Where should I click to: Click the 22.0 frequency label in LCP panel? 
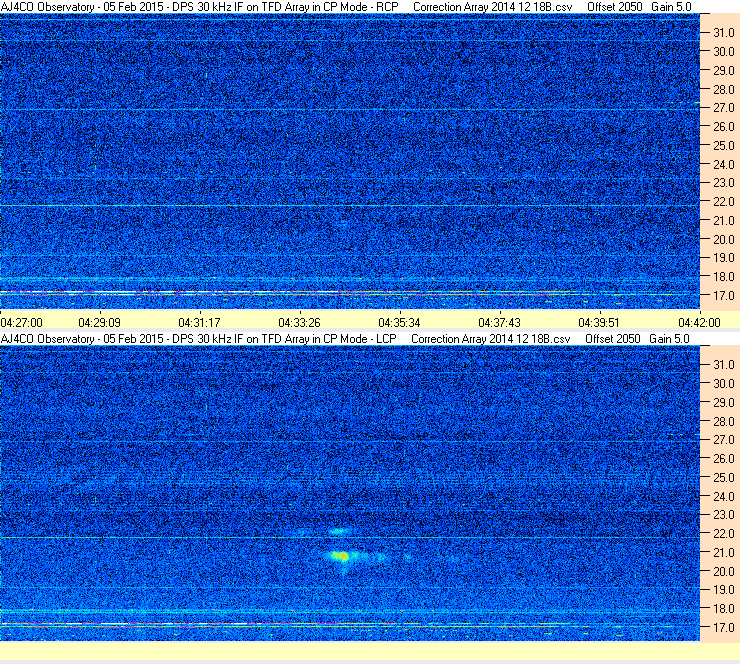(x=723, y=534)
